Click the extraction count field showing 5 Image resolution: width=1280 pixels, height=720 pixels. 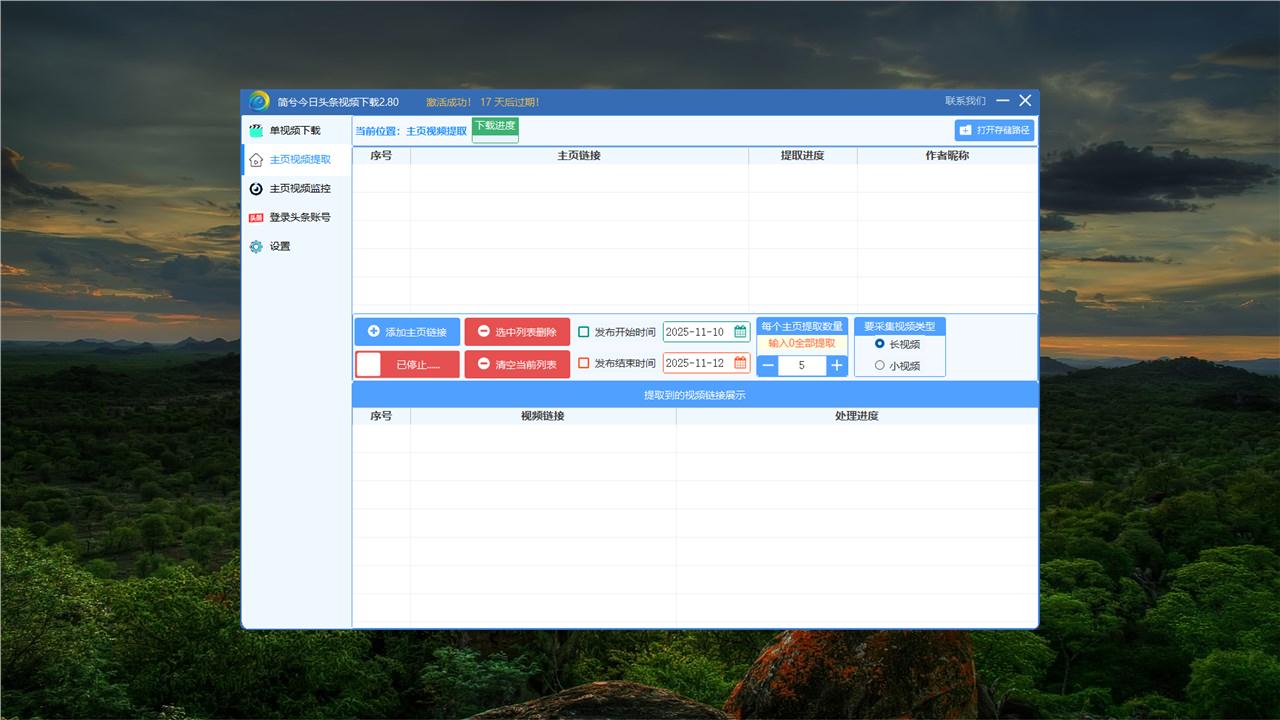802,366
